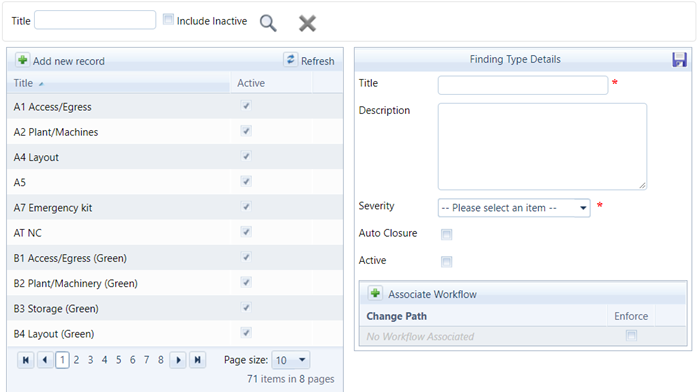
Task: Click the Title search input field
Action: (95, 20)
